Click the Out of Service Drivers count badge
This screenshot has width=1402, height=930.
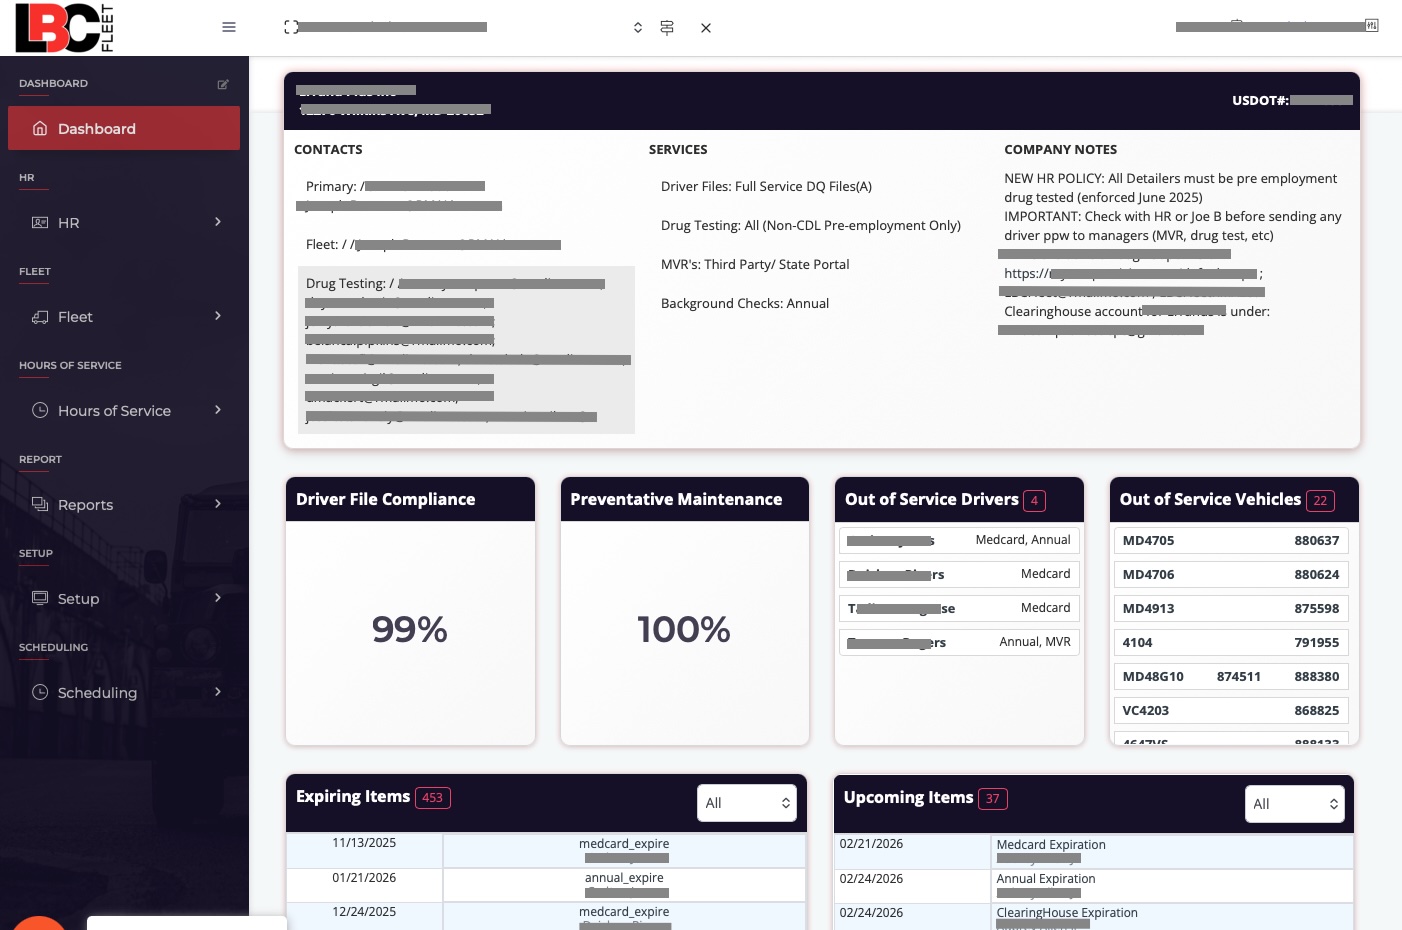tap(1034, 501)
